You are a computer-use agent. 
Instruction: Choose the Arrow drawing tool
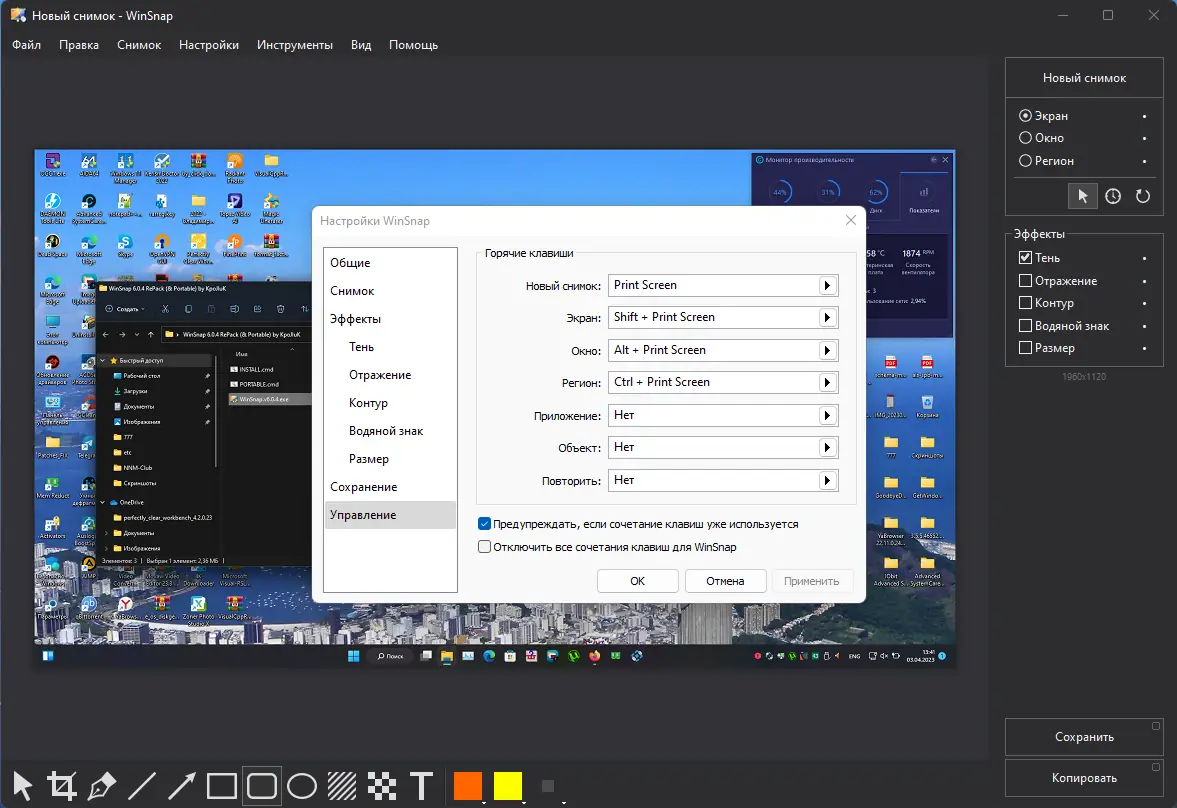[181, 786]
